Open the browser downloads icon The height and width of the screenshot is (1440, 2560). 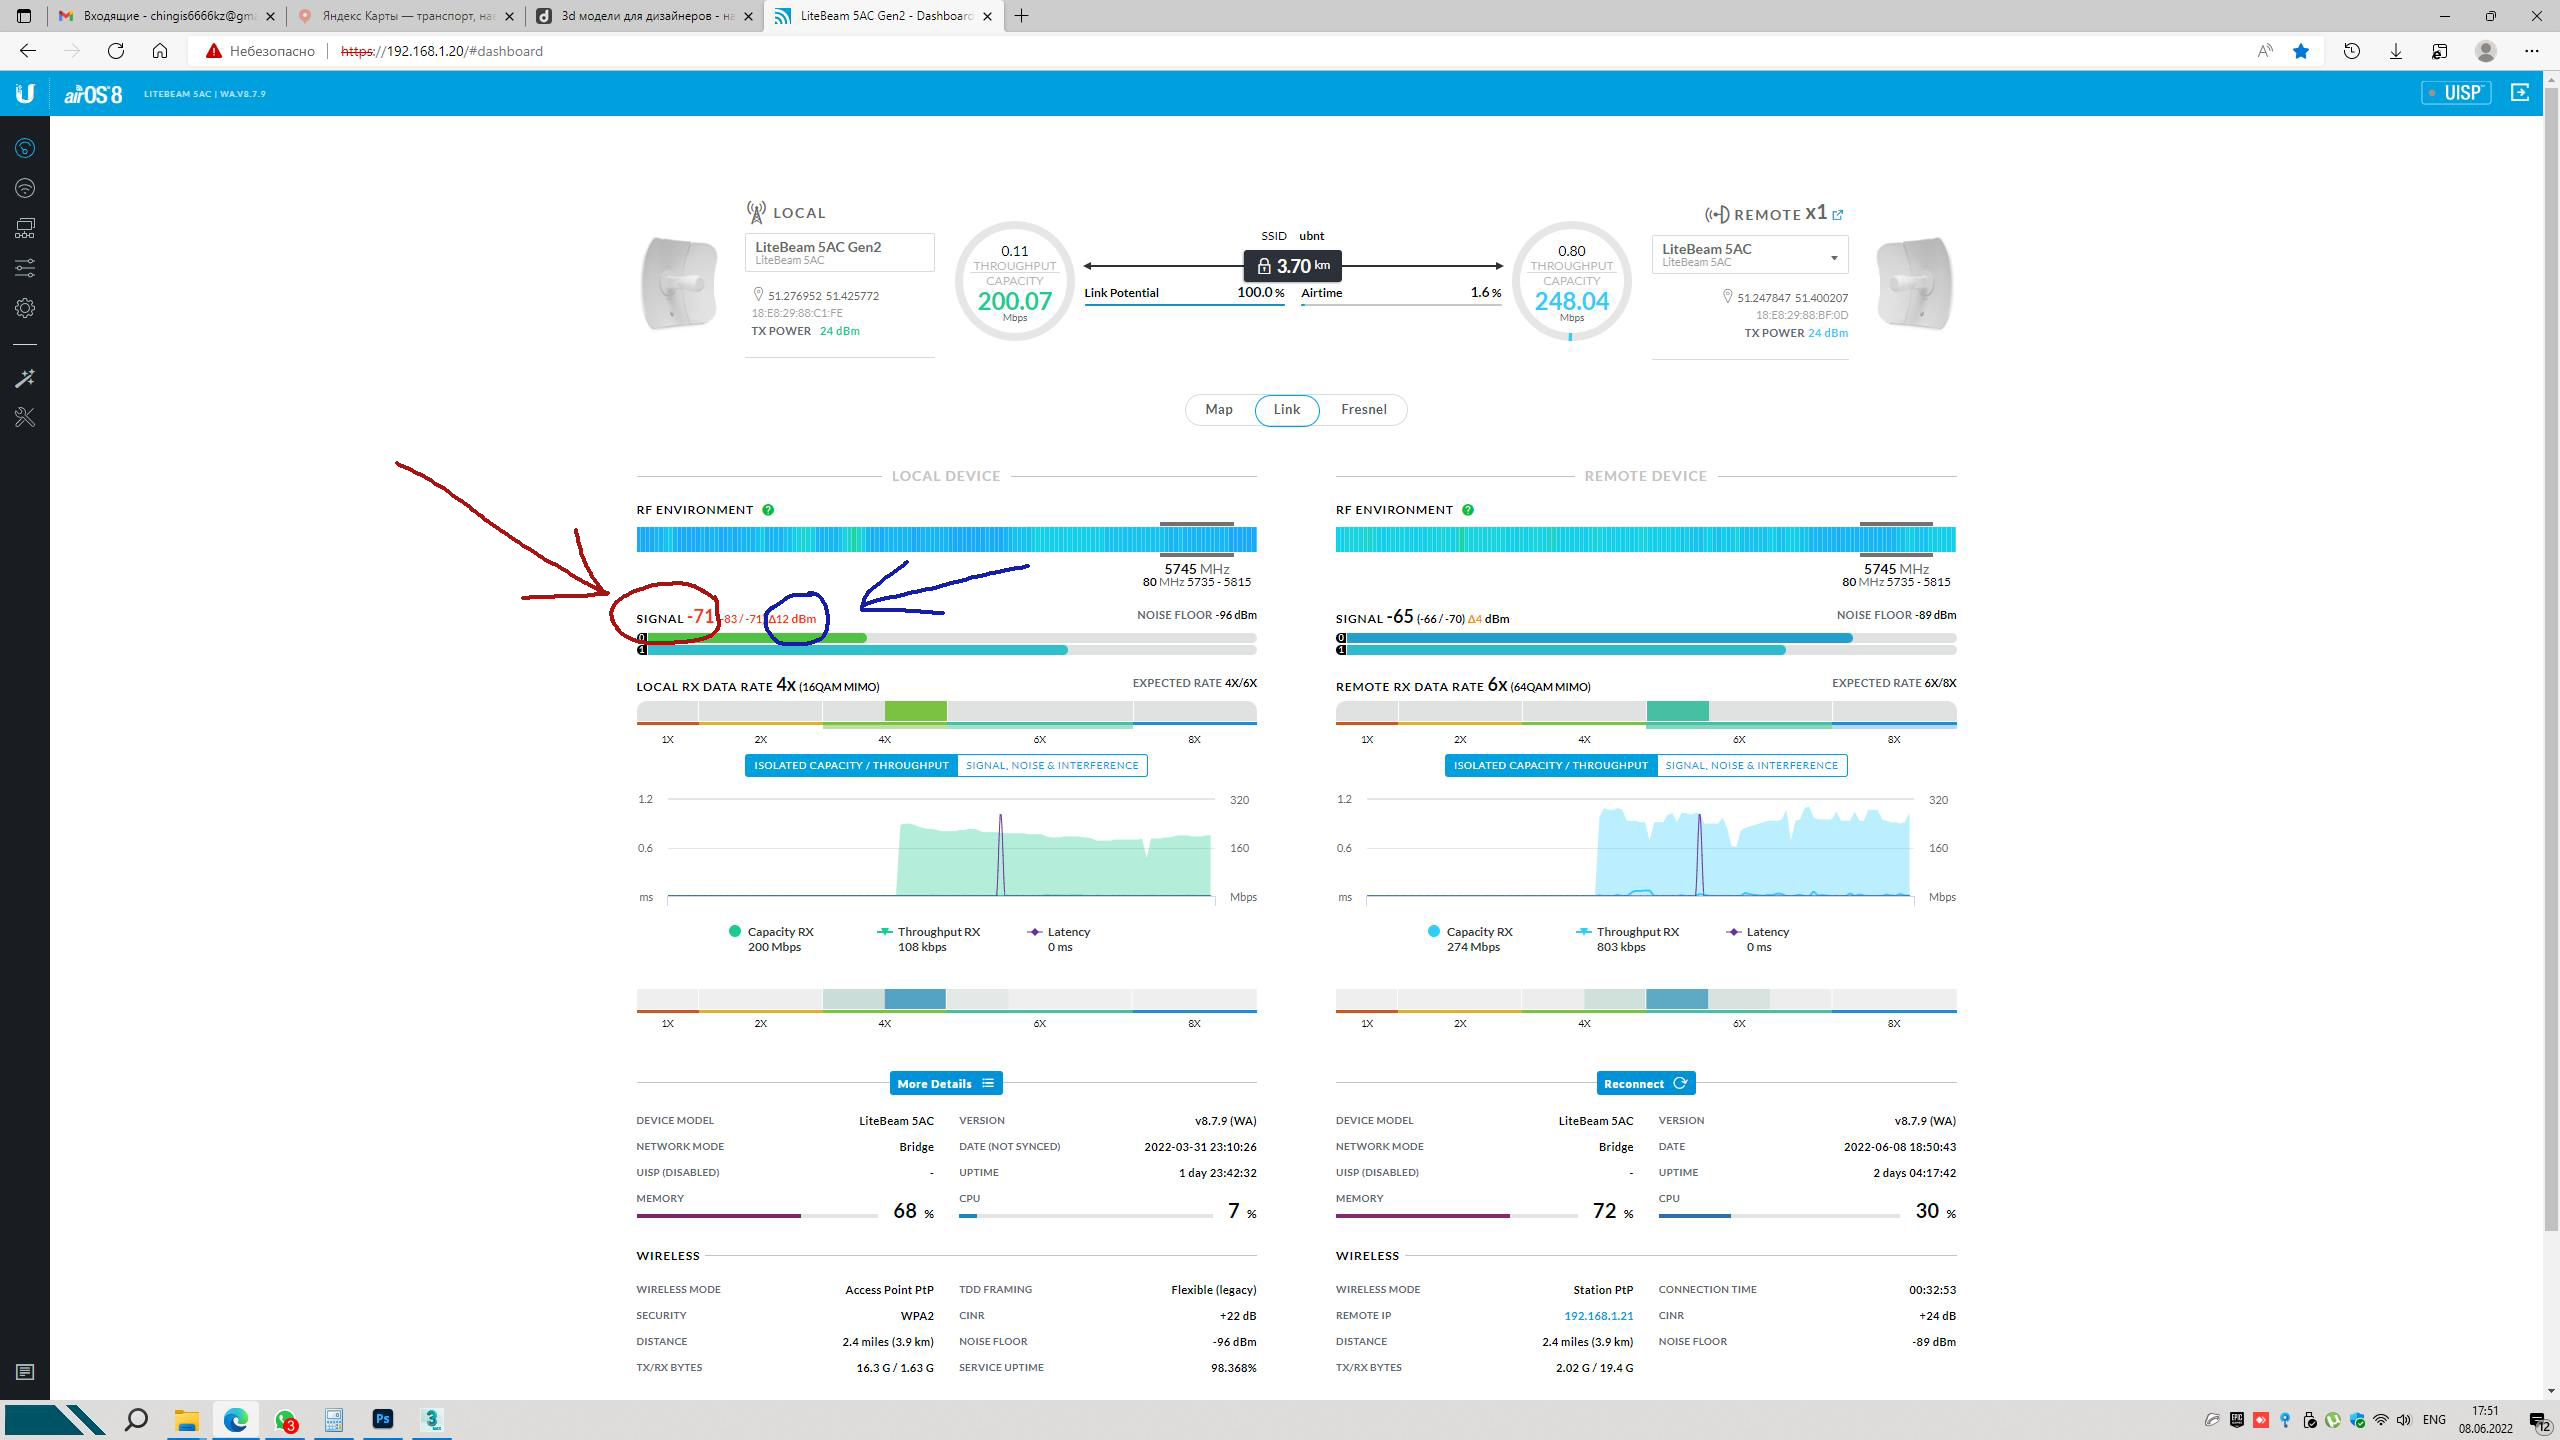coord(2396,51)
